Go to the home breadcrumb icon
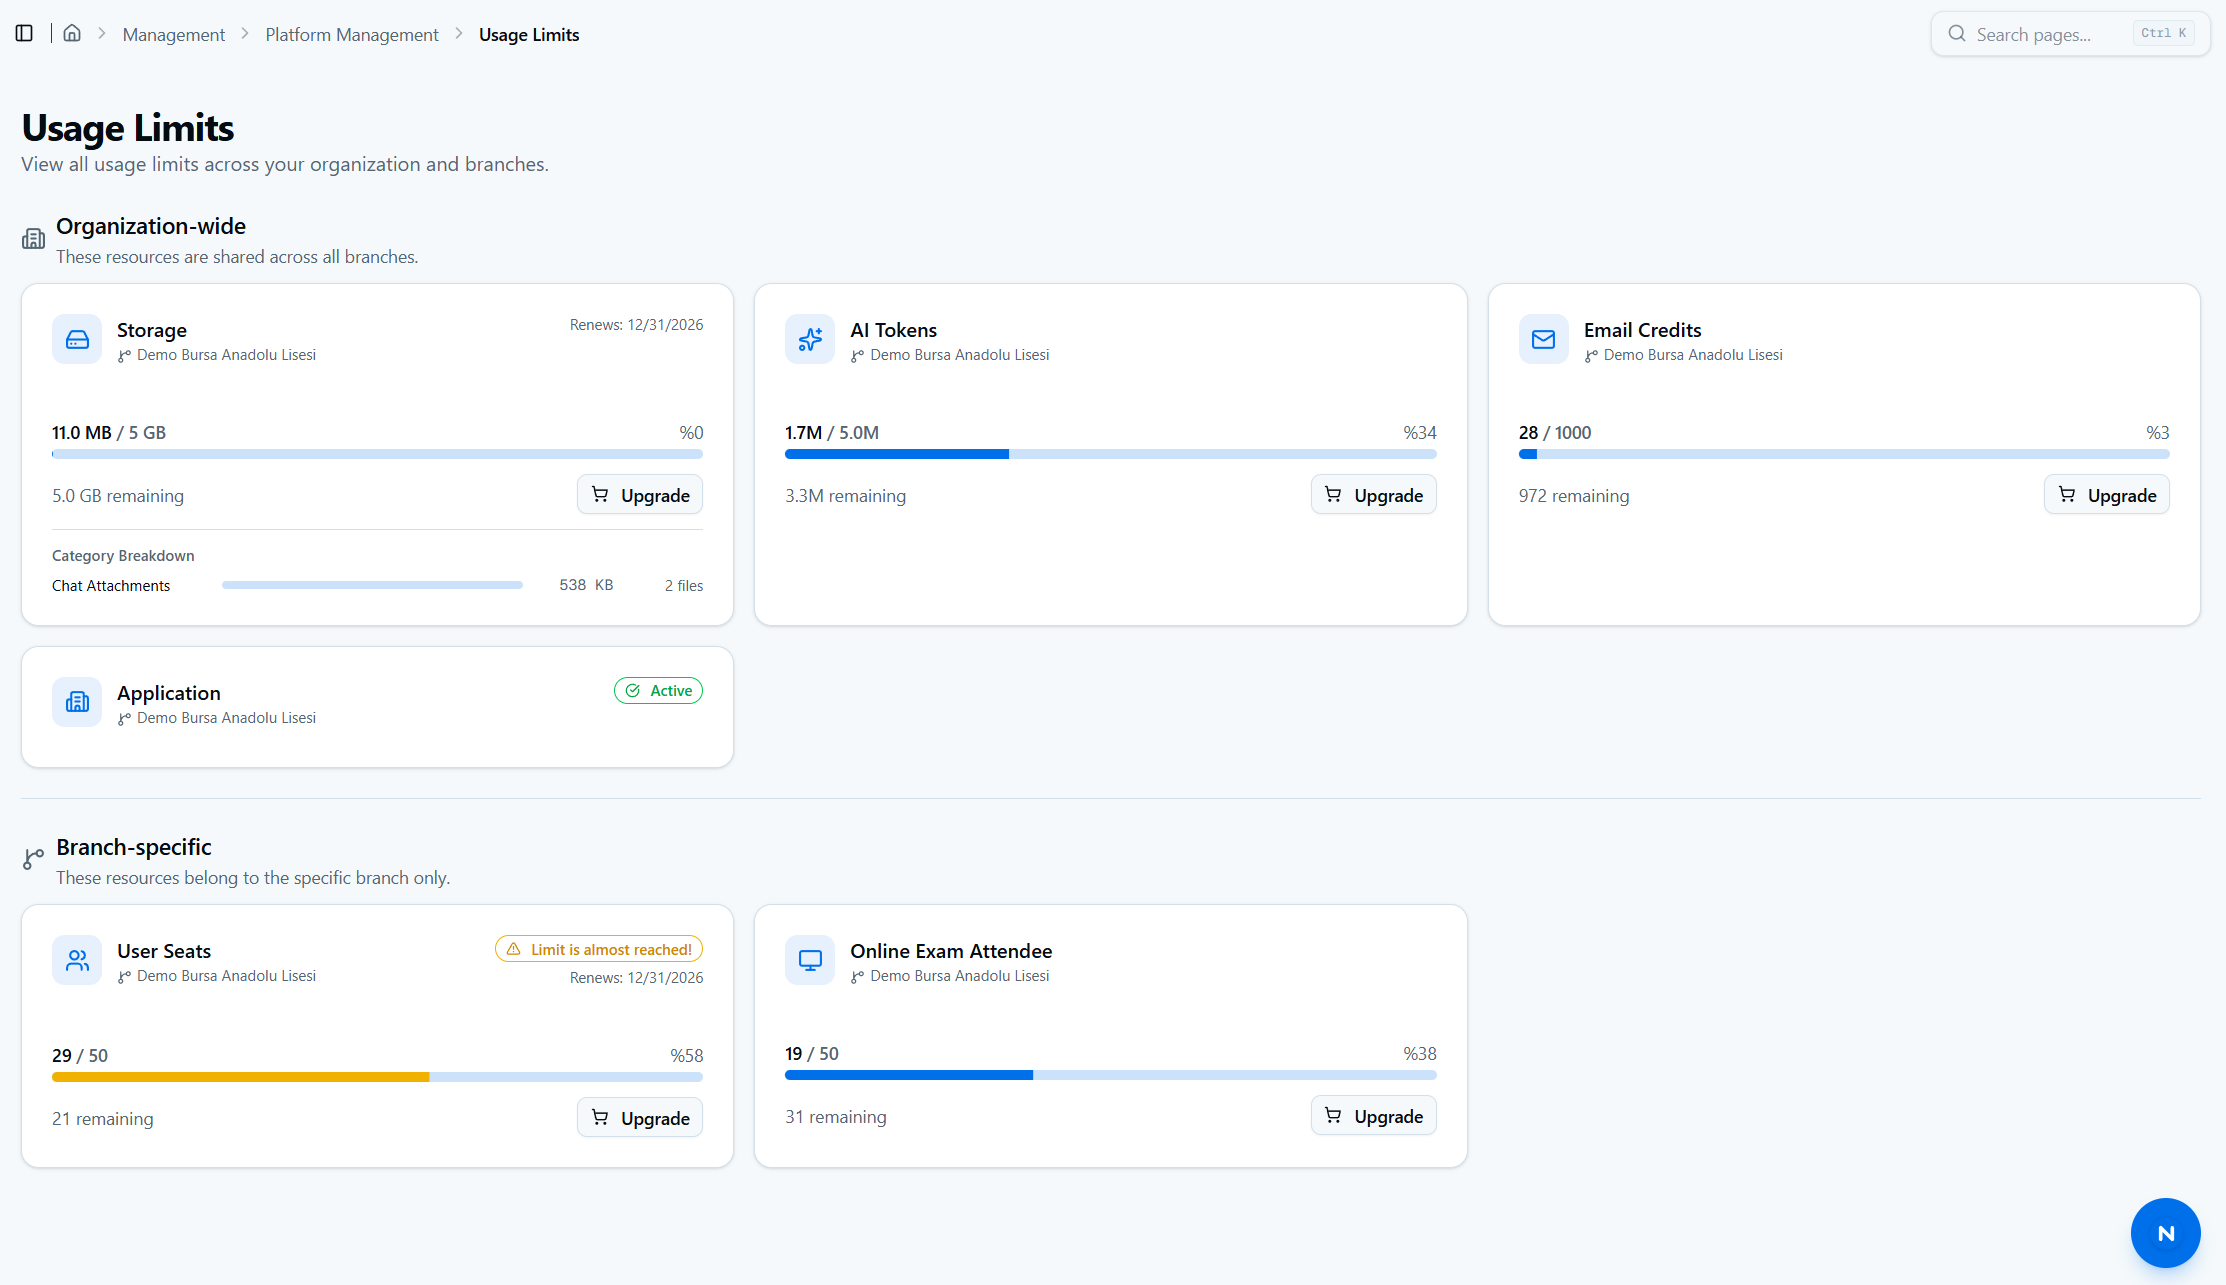This screenshot has height=1285, width=2226. pyautogui.click(x=72, y=33)
